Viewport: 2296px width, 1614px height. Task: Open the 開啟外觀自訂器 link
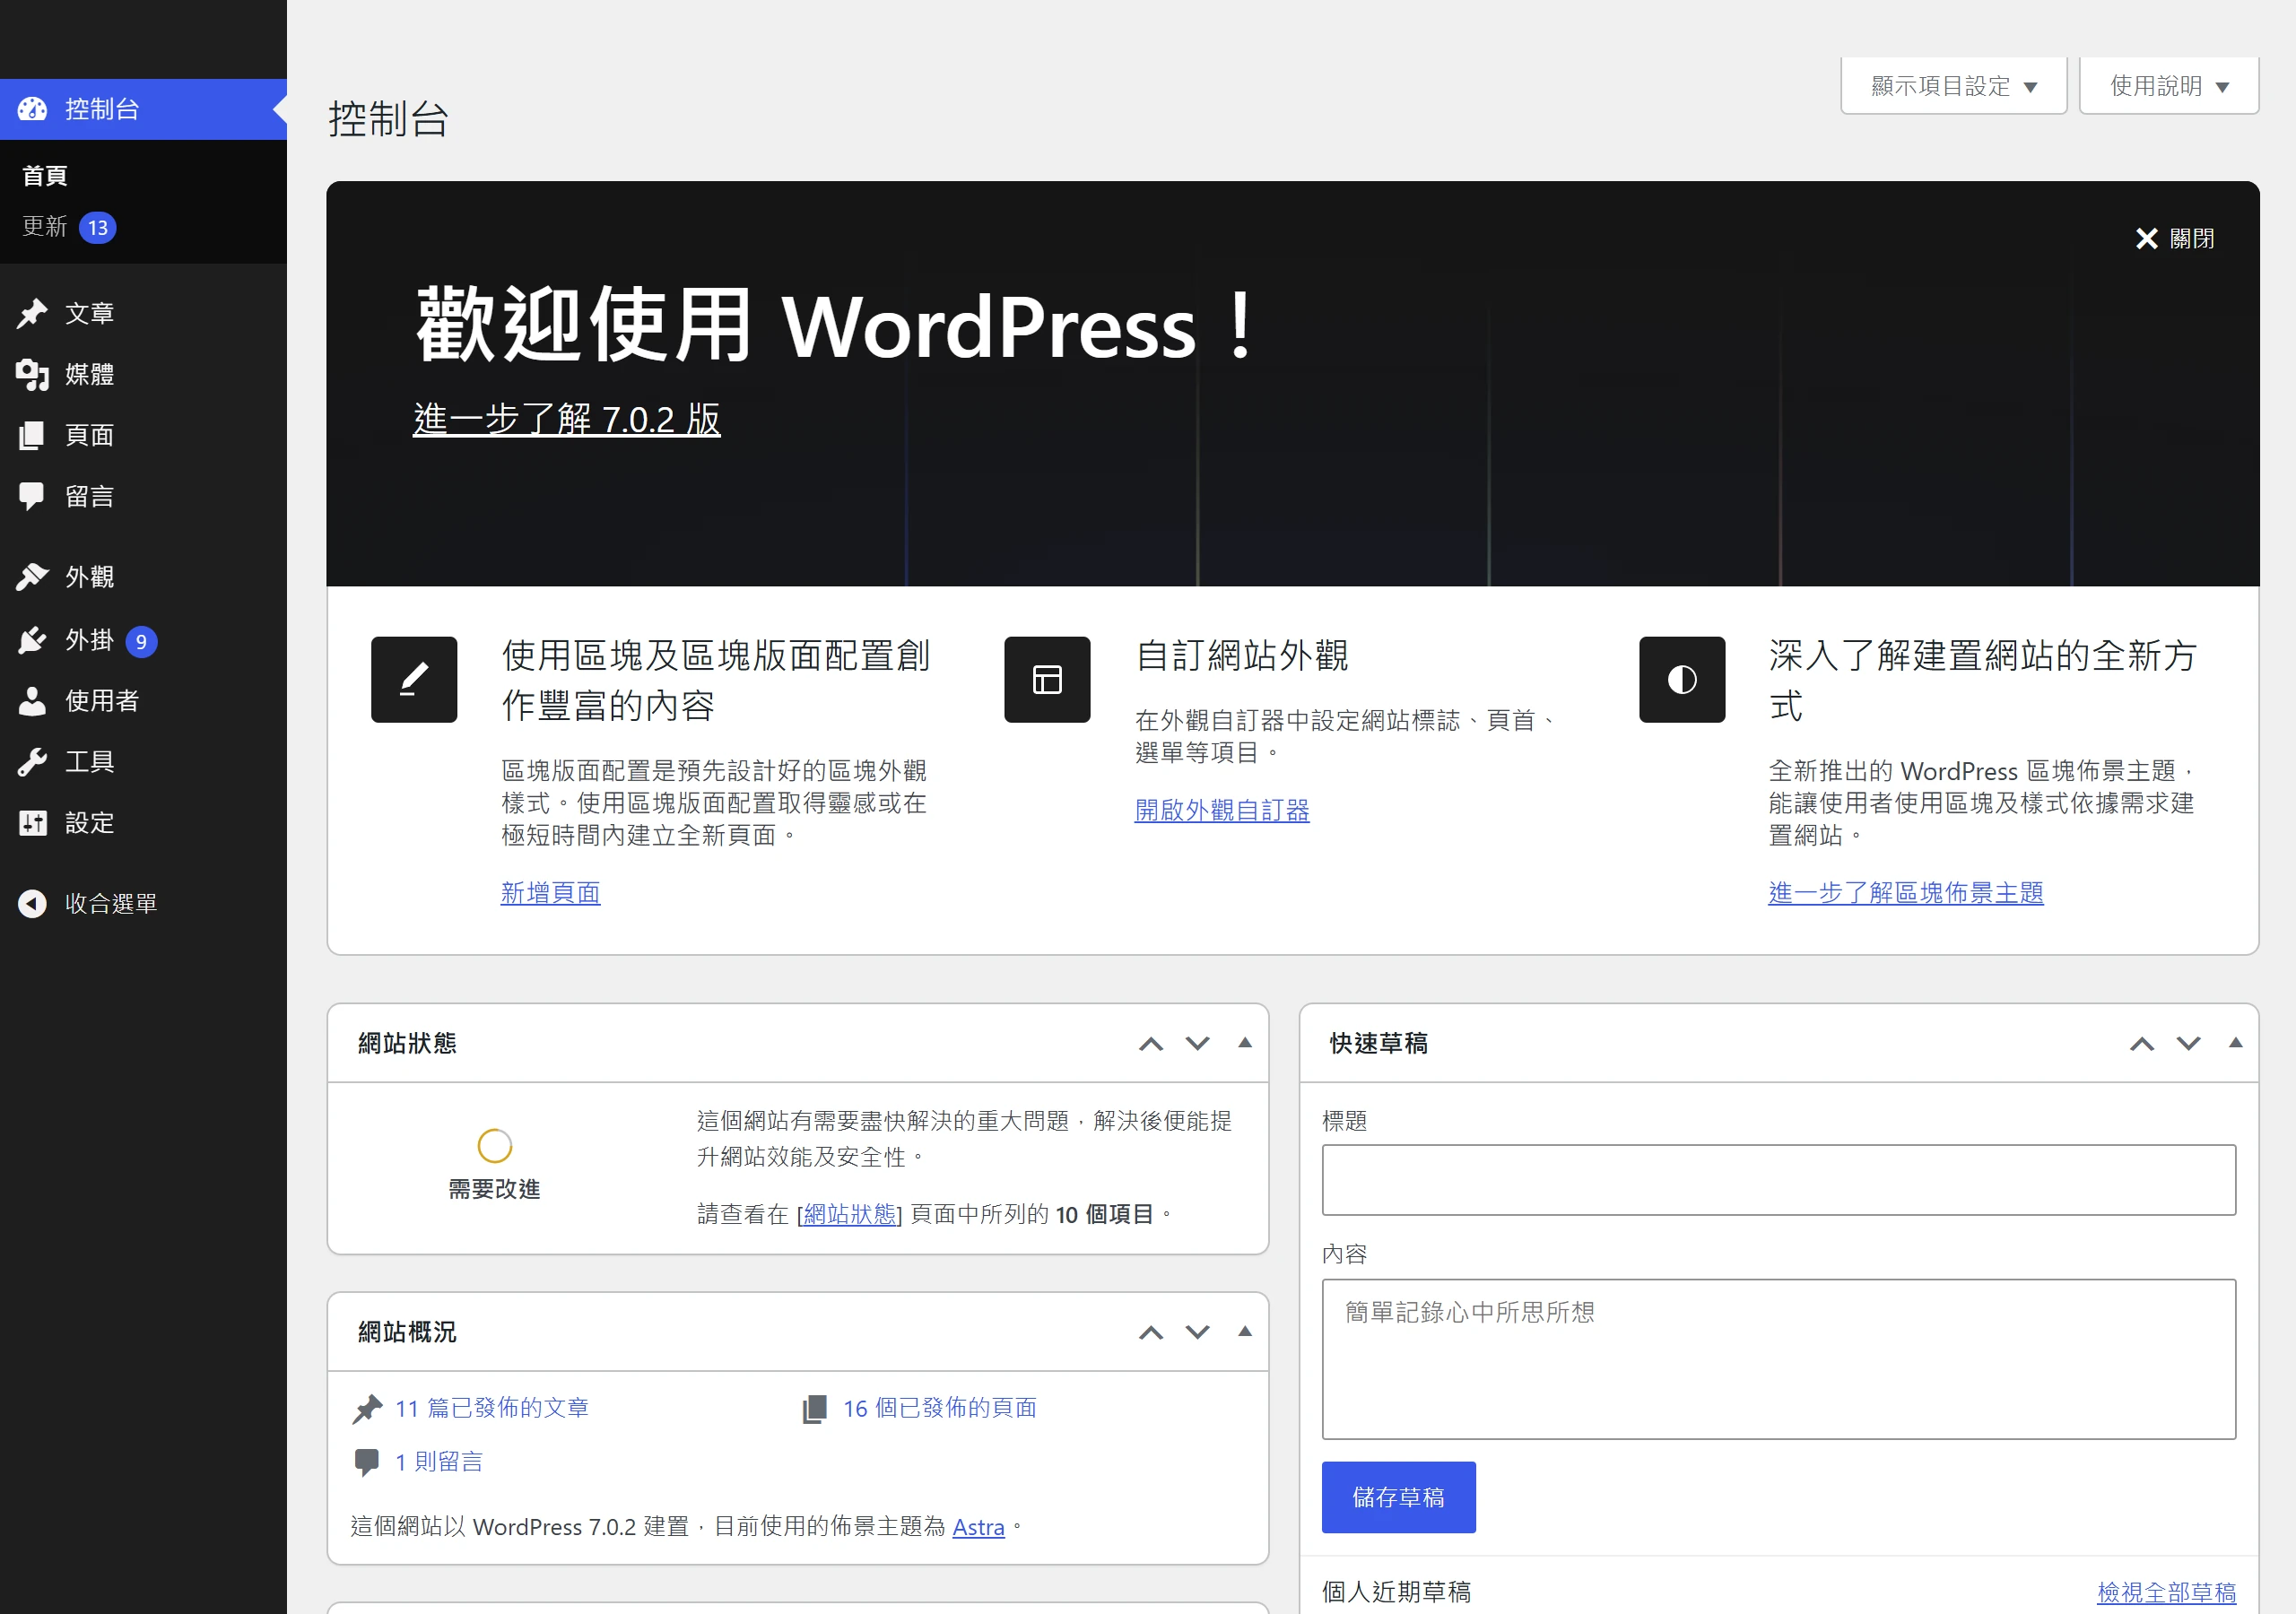[1222, 809]
